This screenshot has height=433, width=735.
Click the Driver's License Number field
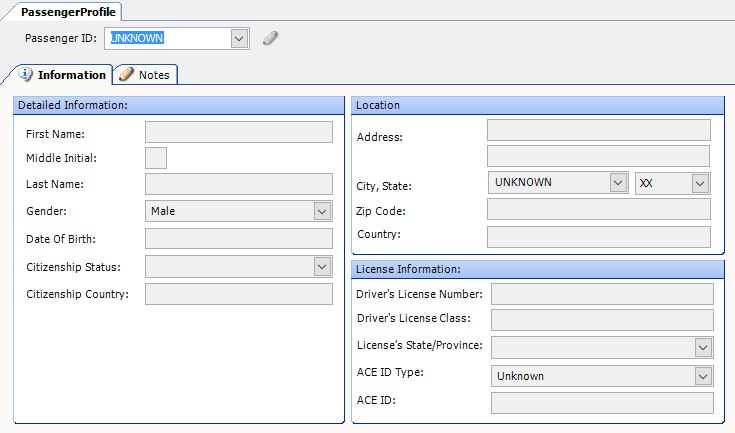pos(602,294)
